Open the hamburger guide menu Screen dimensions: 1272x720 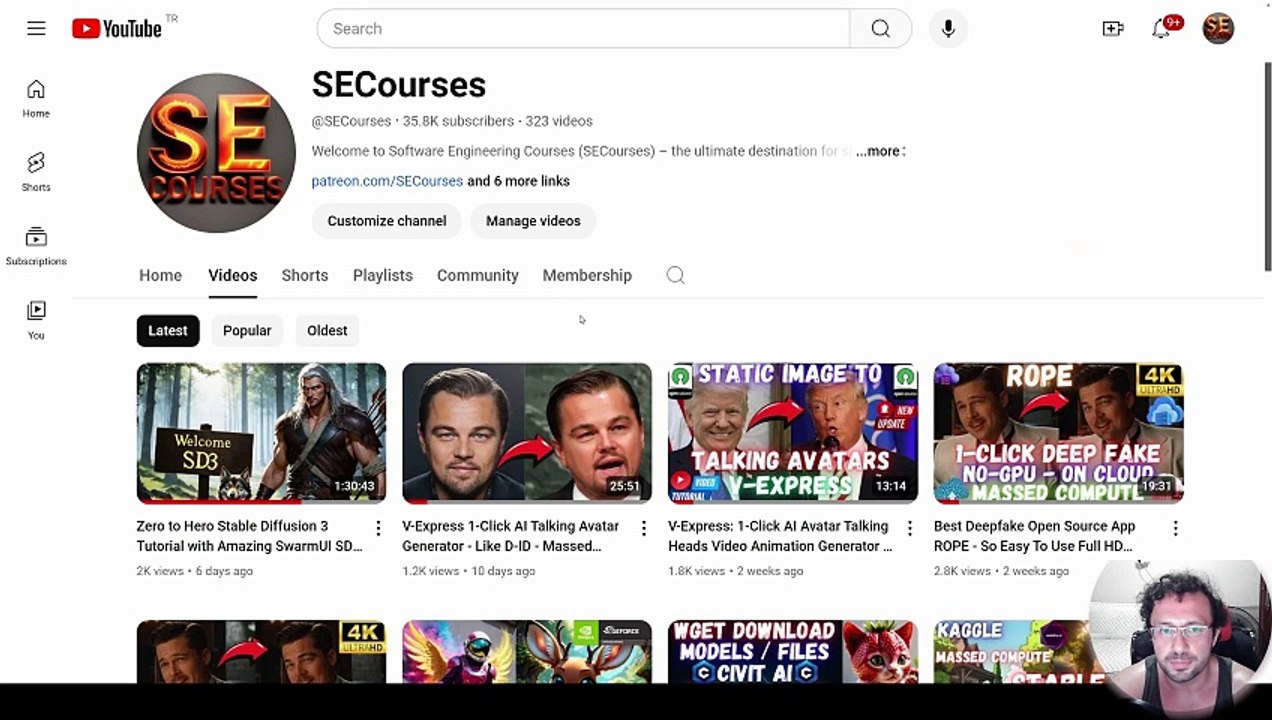(36, 29)
